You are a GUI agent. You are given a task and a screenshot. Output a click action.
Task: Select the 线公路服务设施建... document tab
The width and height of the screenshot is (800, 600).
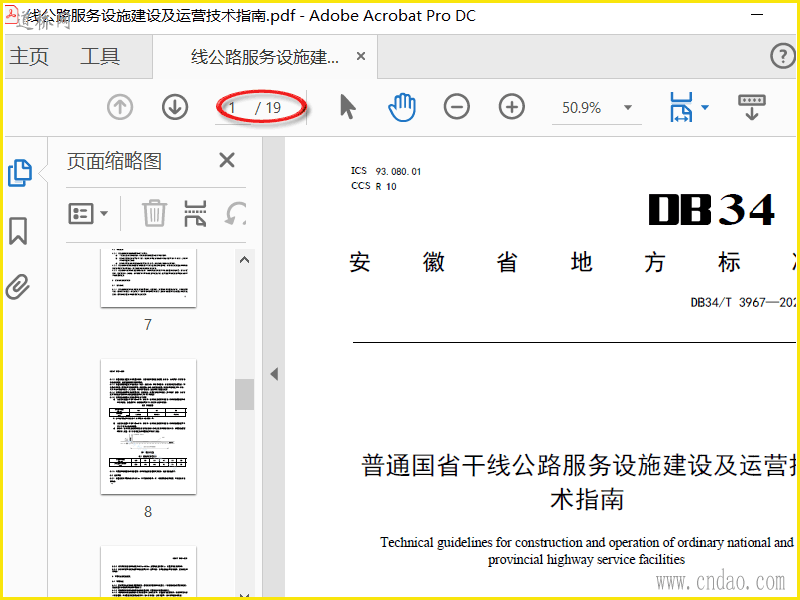point(265,57)
